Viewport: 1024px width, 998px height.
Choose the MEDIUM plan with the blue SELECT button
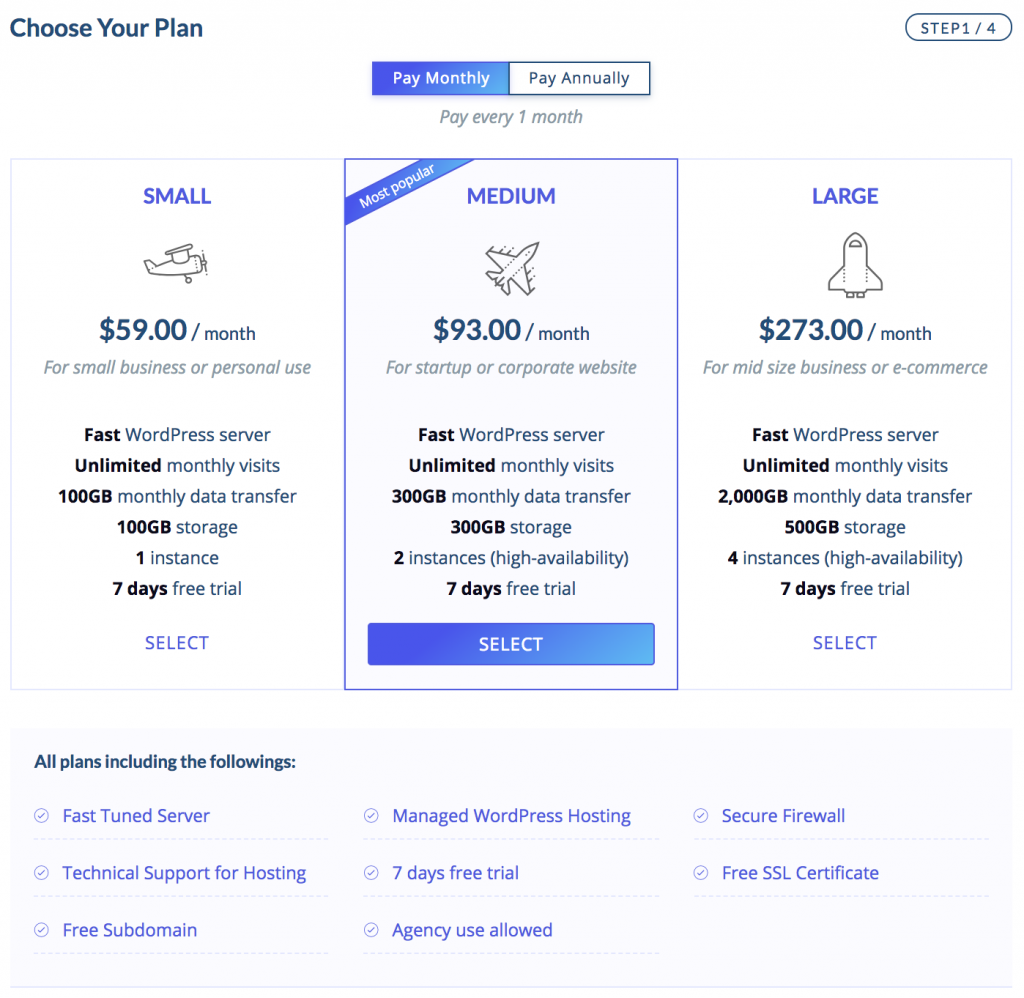[511, 644]
